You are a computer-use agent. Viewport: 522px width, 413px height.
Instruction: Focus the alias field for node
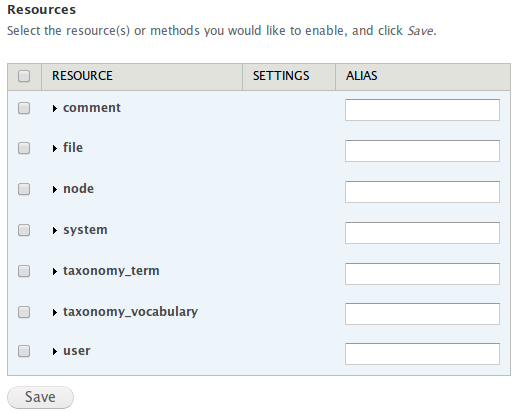pos(422,192)
